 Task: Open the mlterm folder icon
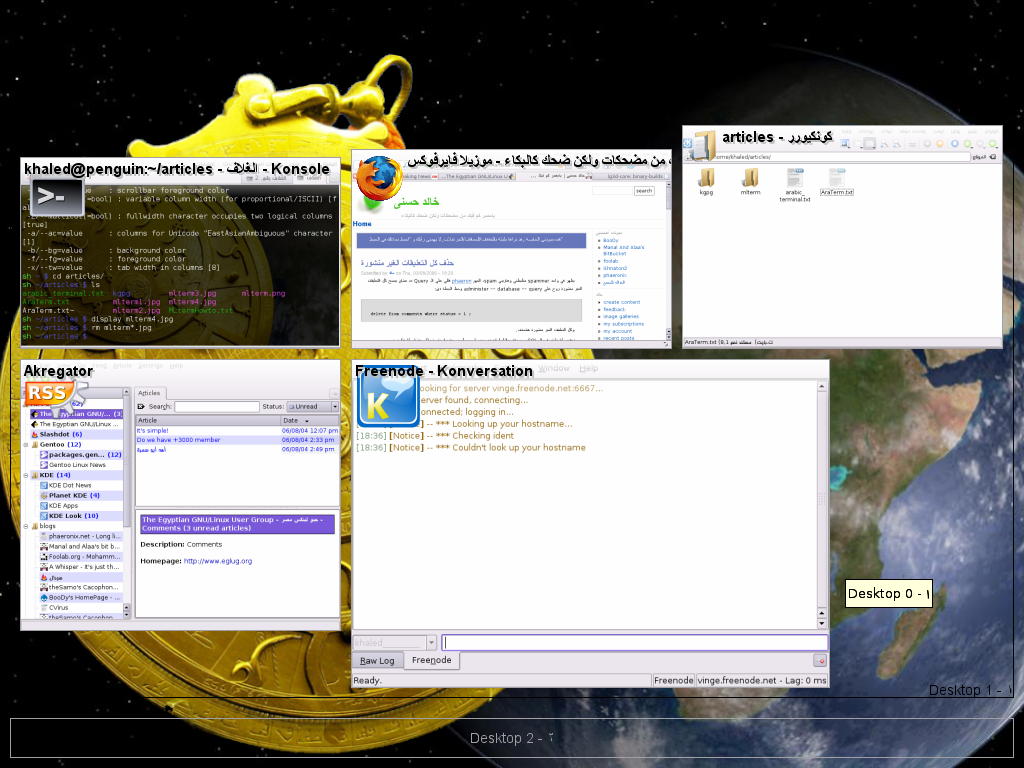(x=750, y=180)
